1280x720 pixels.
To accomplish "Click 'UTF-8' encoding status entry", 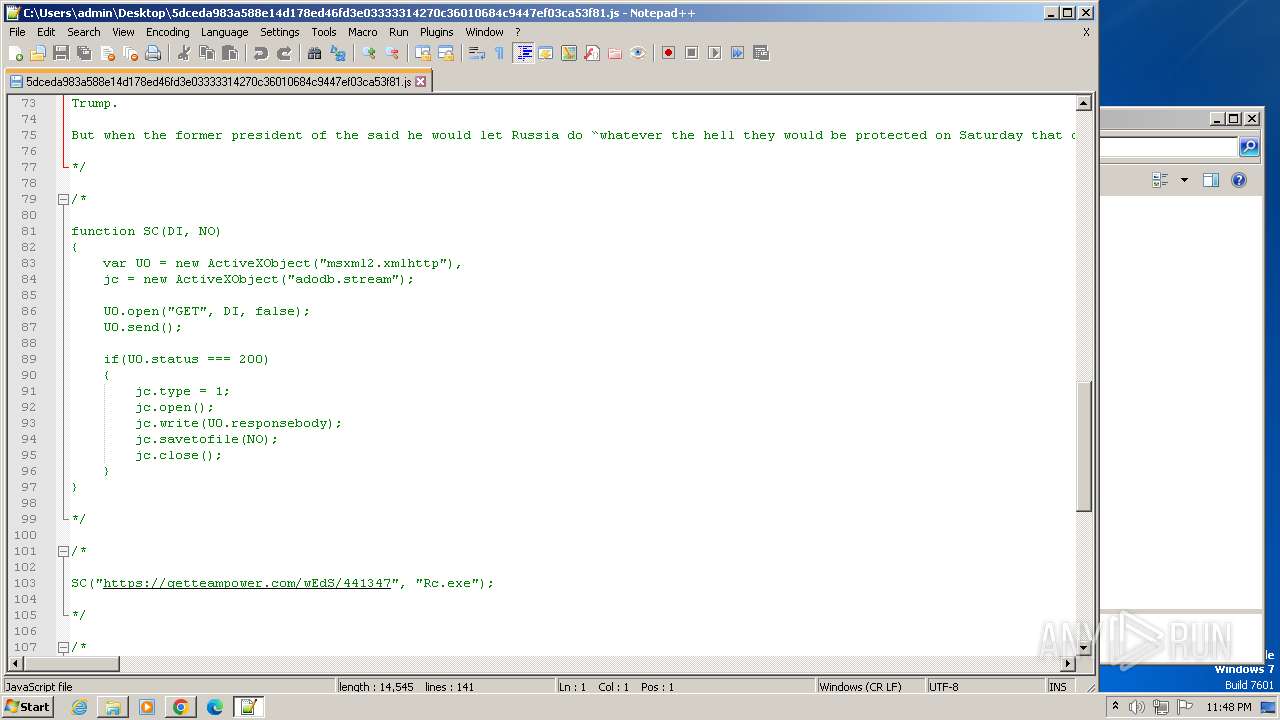I will click(x=943, y=687).
